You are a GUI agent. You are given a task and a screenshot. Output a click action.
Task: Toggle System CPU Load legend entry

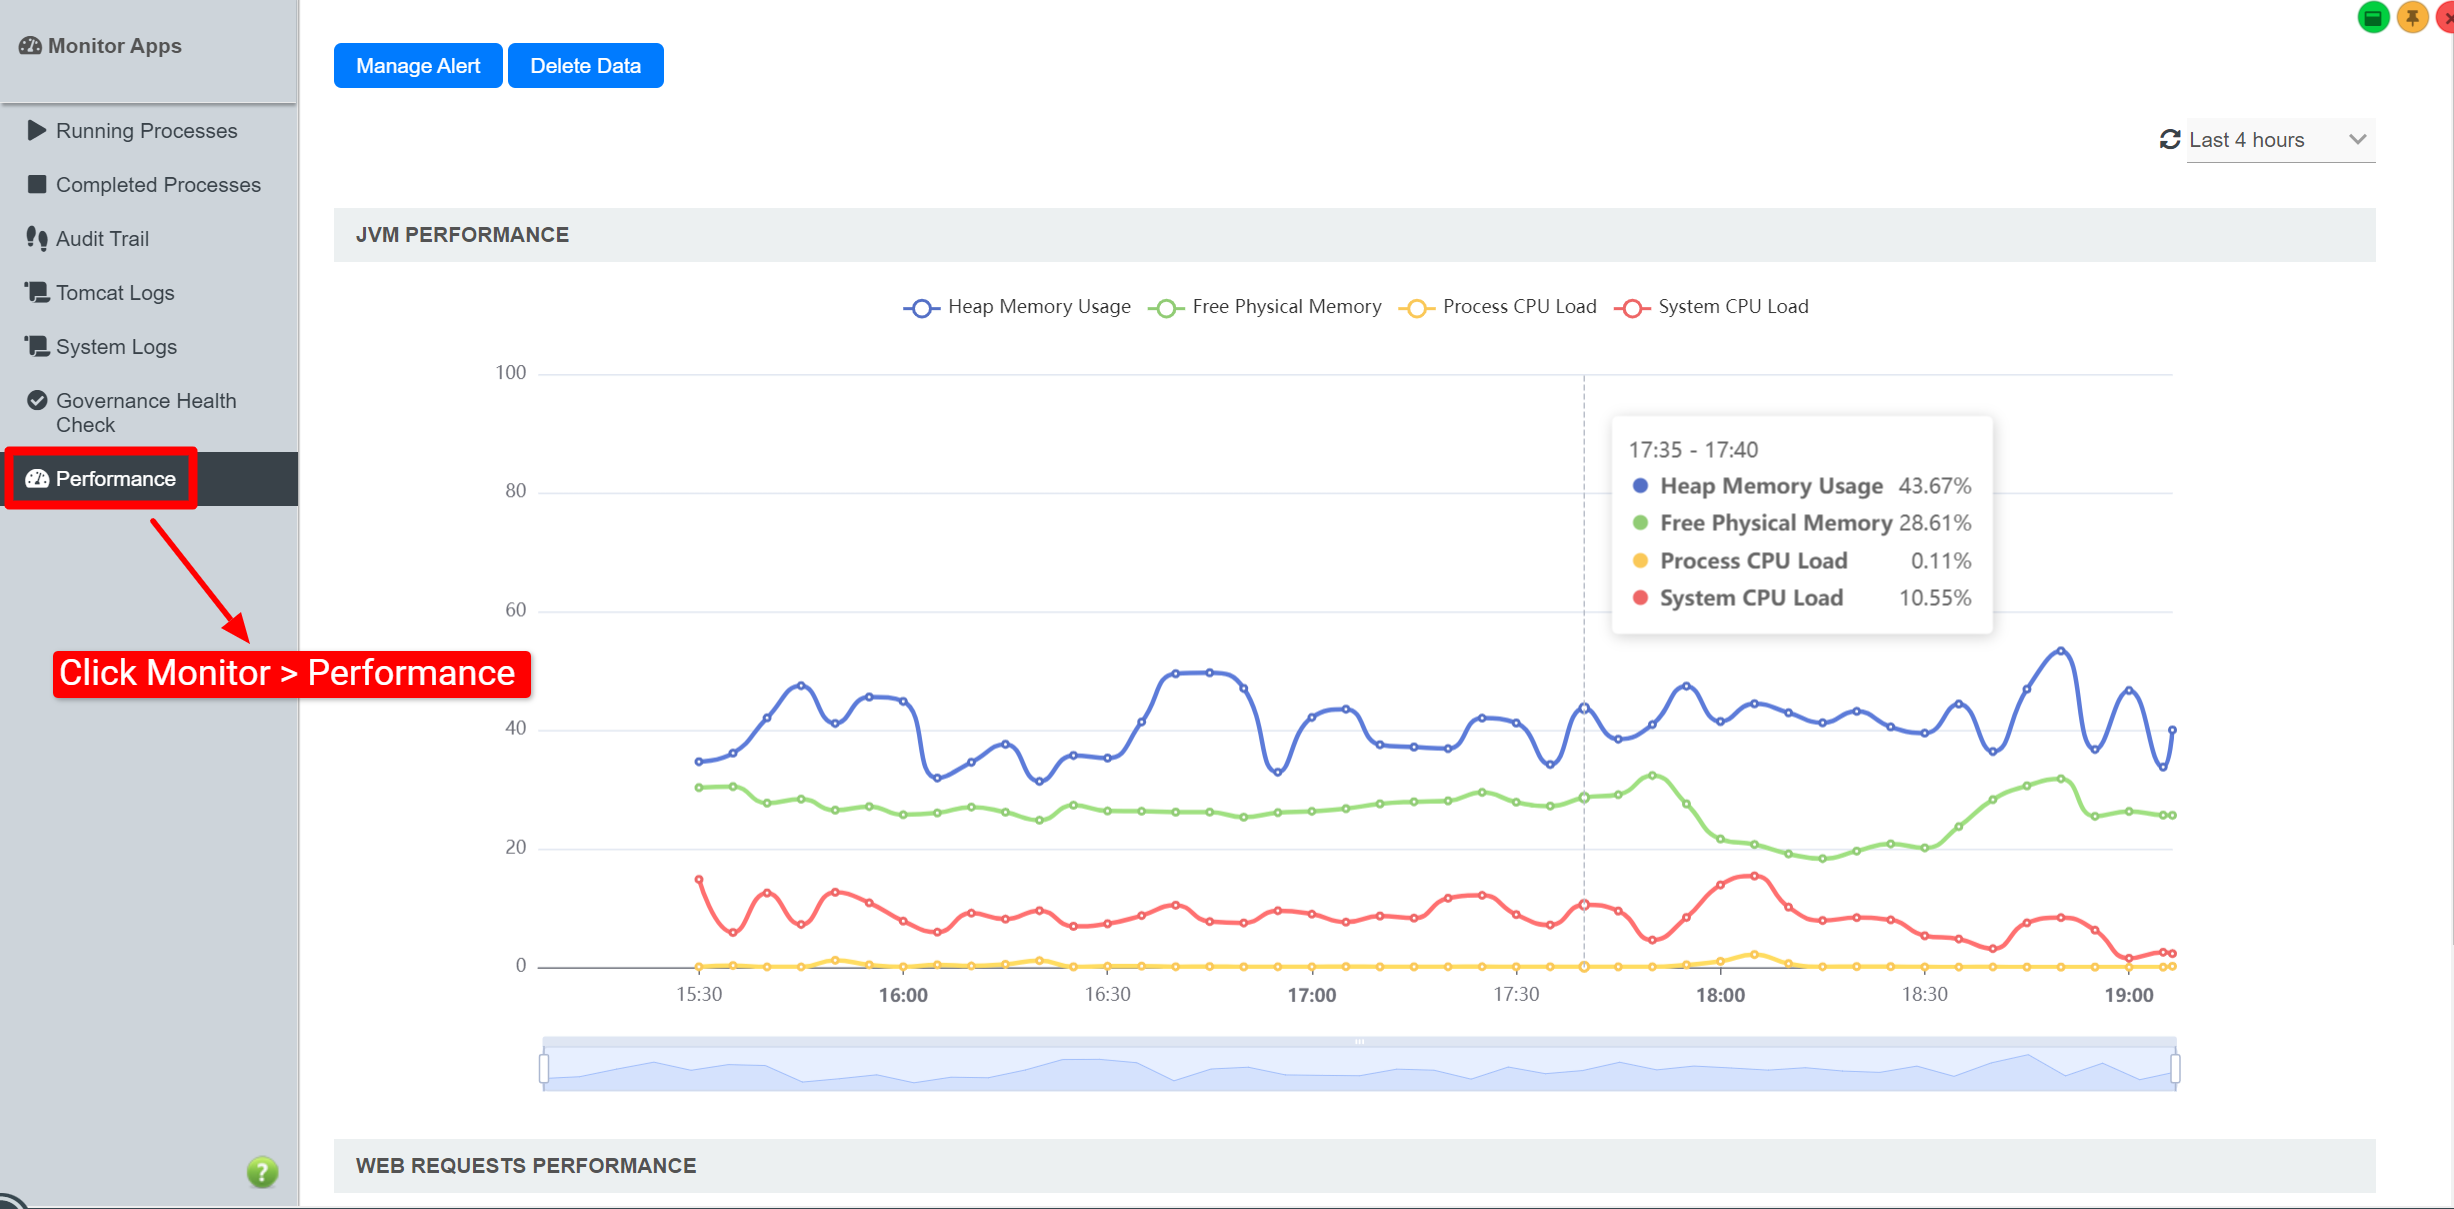[1712, 307]
